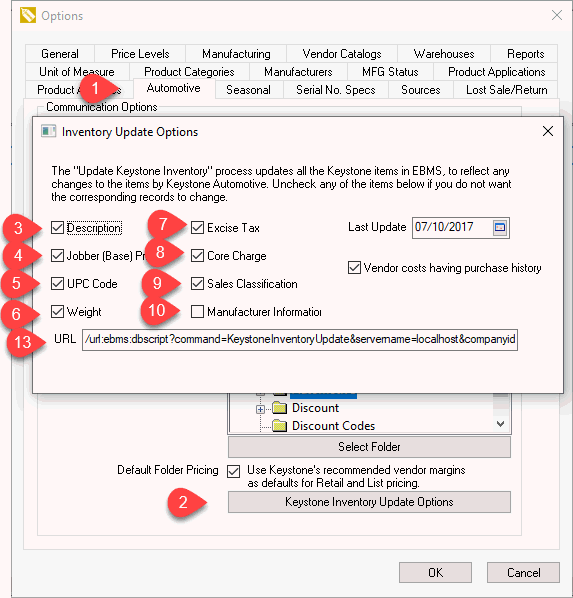Open the Last Update calendar picker
573x598 pixels.
[x=500, y=228]
